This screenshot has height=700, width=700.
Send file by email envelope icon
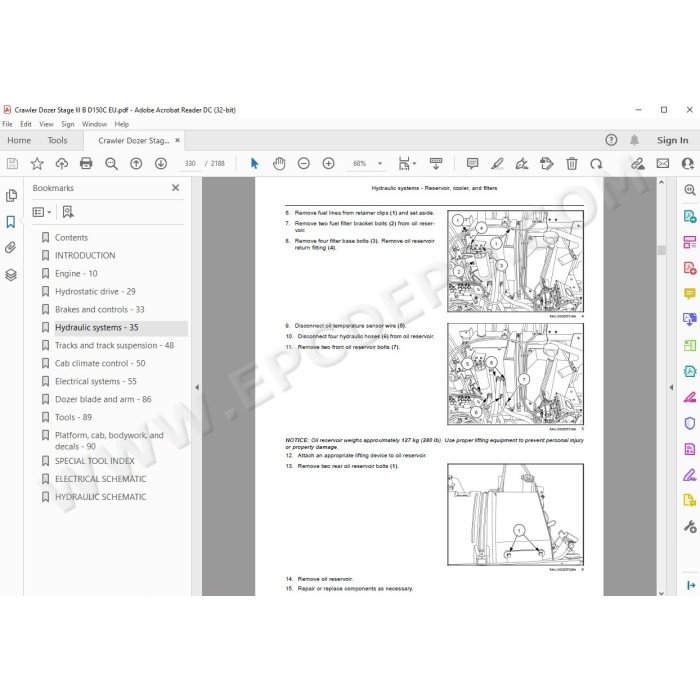tap(663, 164)
